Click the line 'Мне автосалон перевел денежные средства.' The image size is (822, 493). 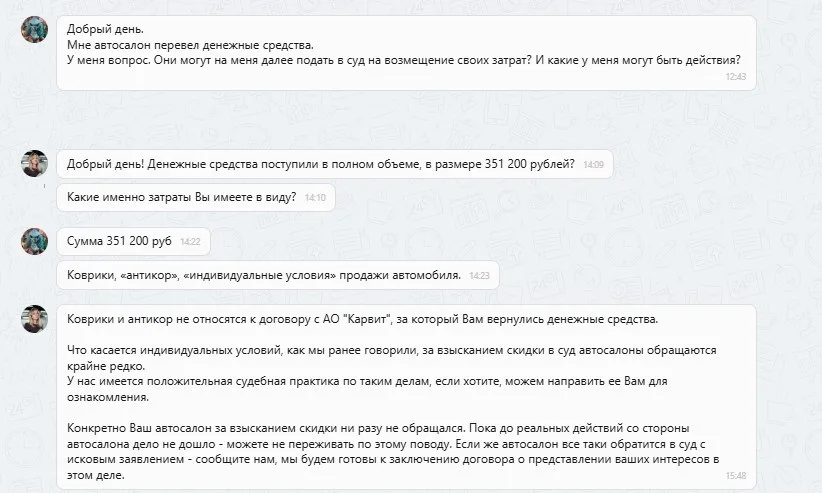190,45
